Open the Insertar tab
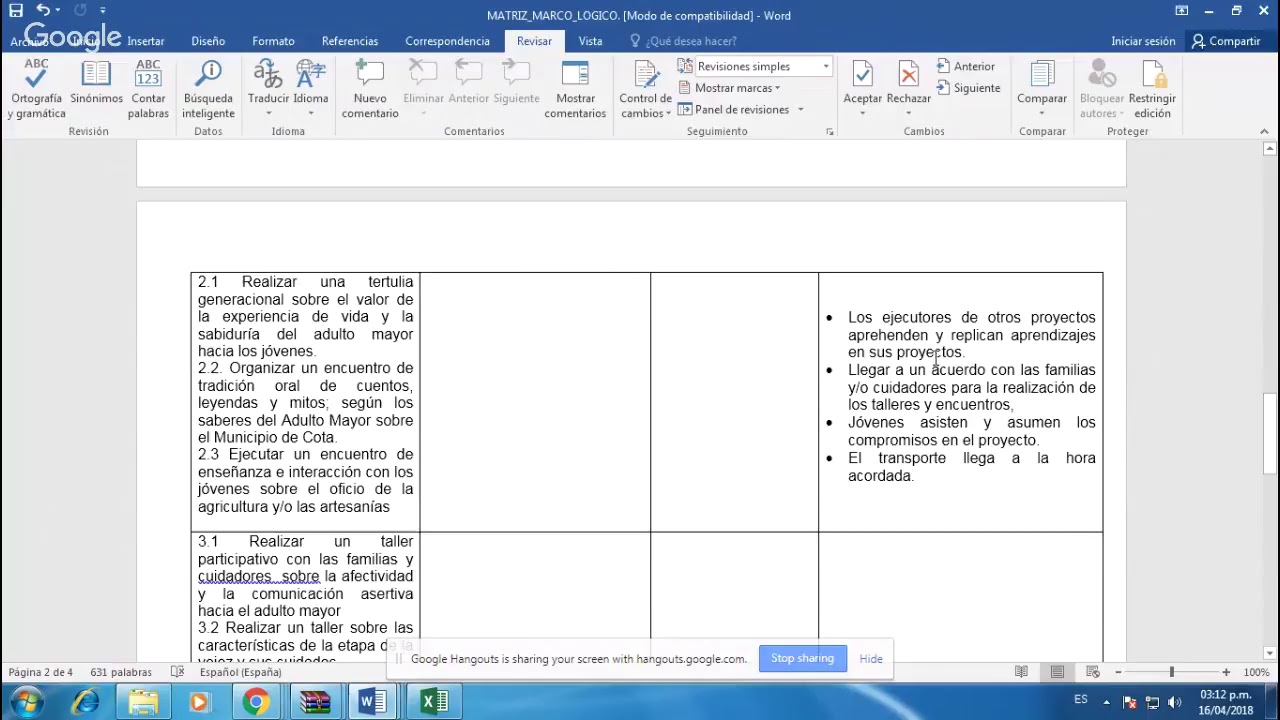This screenshot has width=1280, height=720. click(x=145, y=41)
